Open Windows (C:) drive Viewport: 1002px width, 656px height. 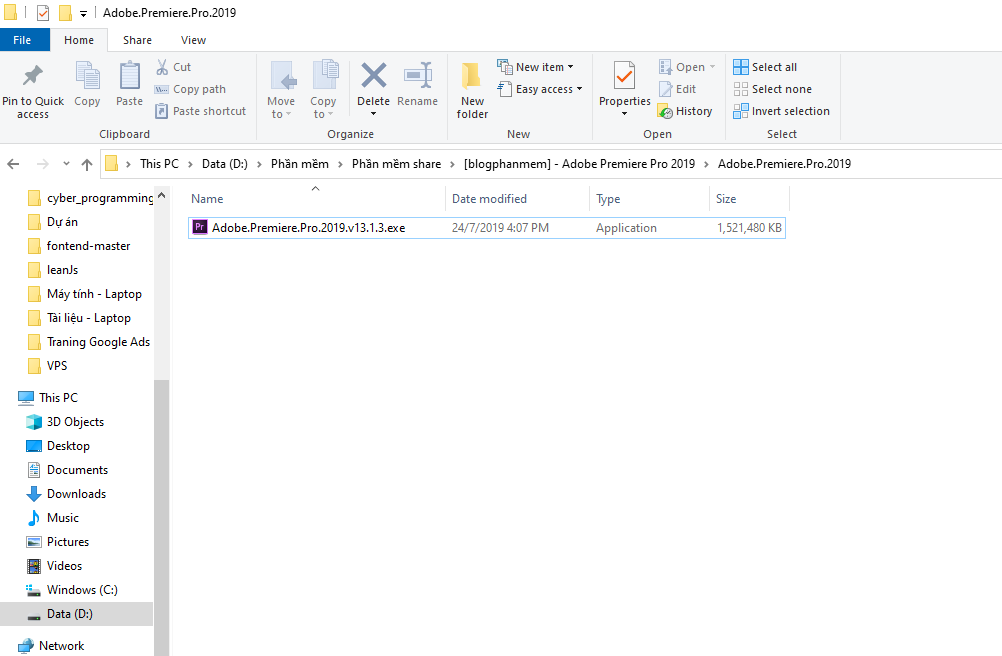click(x=72, y=590)
